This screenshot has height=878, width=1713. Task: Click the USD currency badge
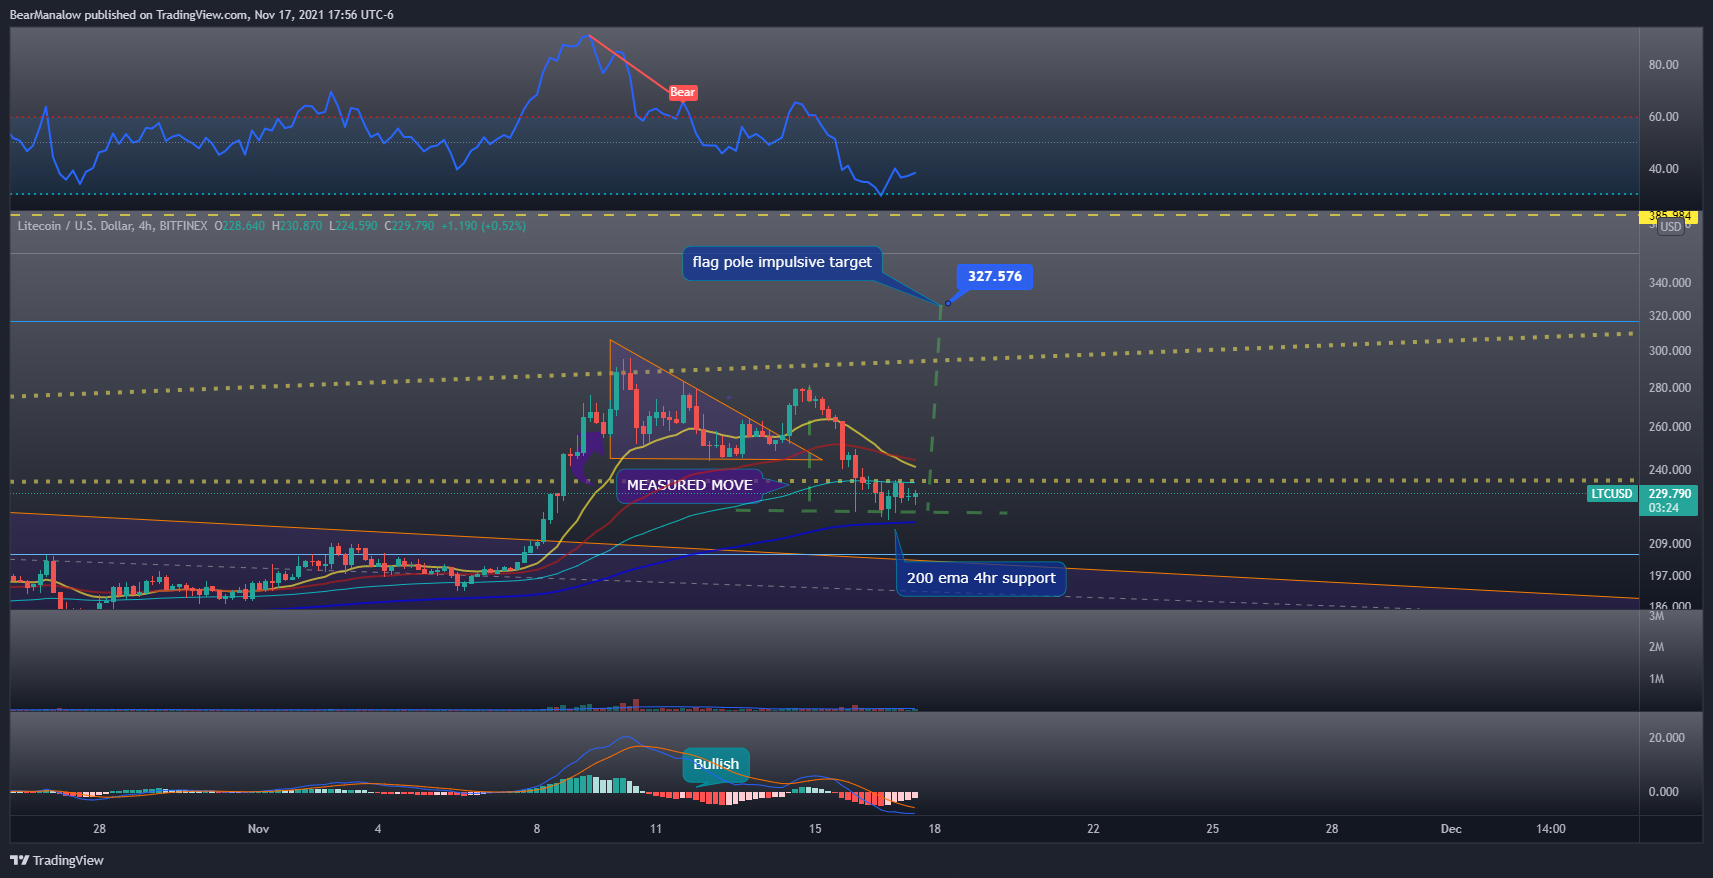1671,227
